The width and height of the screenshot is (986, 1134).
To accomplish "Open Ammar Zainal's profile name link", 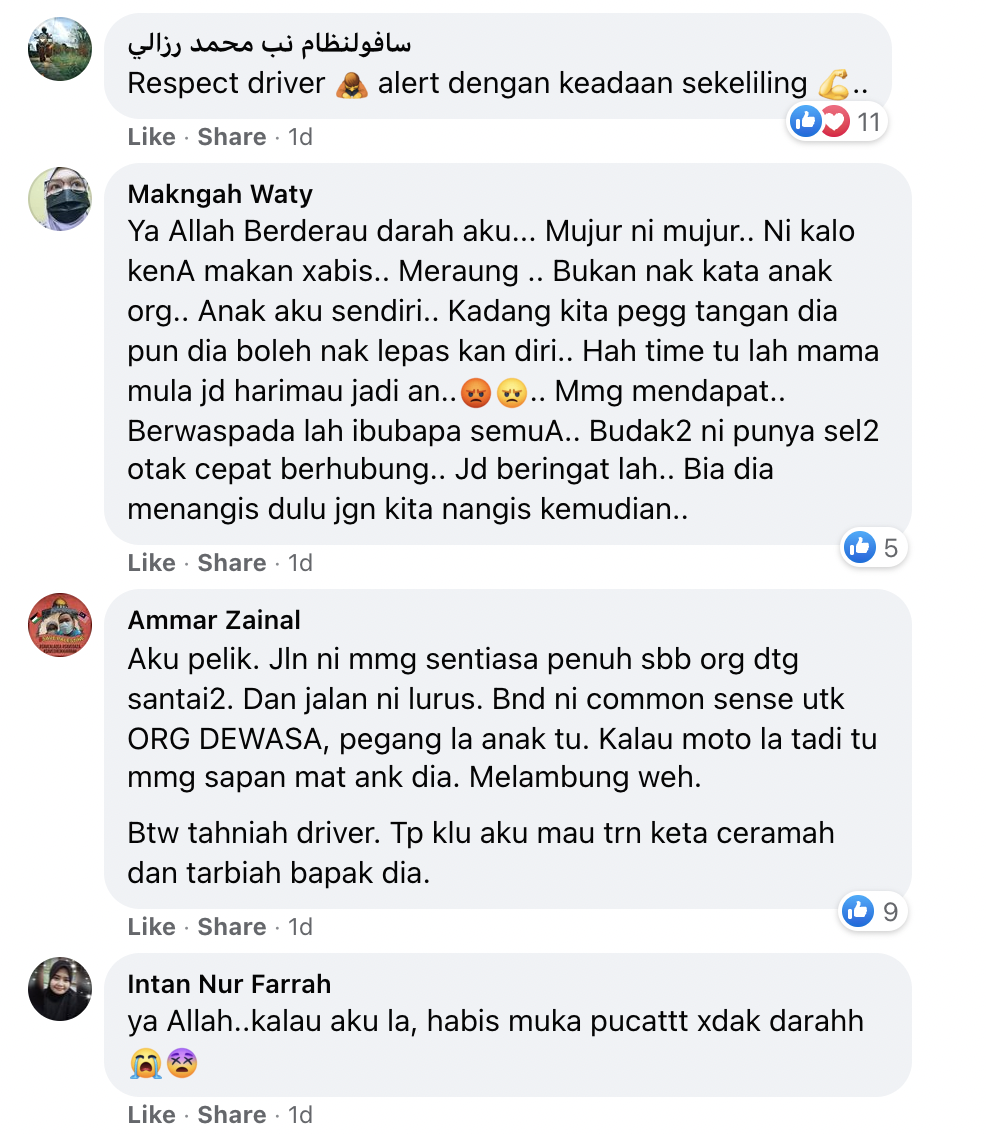I will (x=214, y=620).
